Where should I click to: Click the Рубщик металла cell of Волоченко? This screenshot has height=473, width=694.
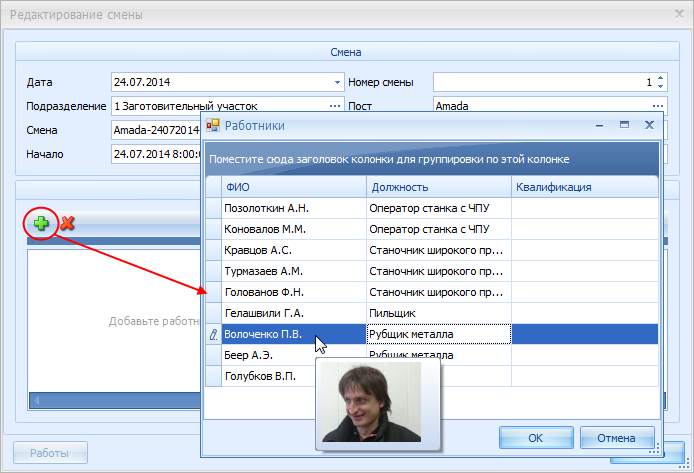(439, 335)
